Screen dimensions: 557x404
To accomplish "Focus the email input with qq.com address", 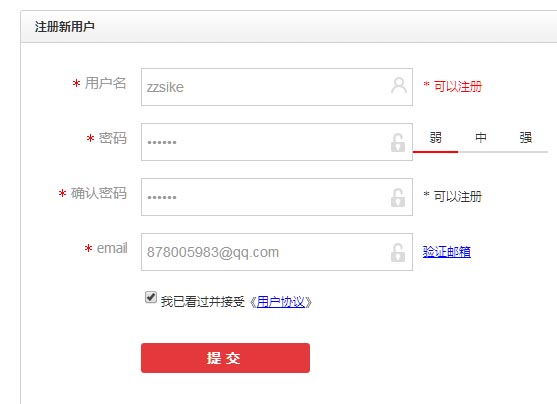I will coord(277,252).
